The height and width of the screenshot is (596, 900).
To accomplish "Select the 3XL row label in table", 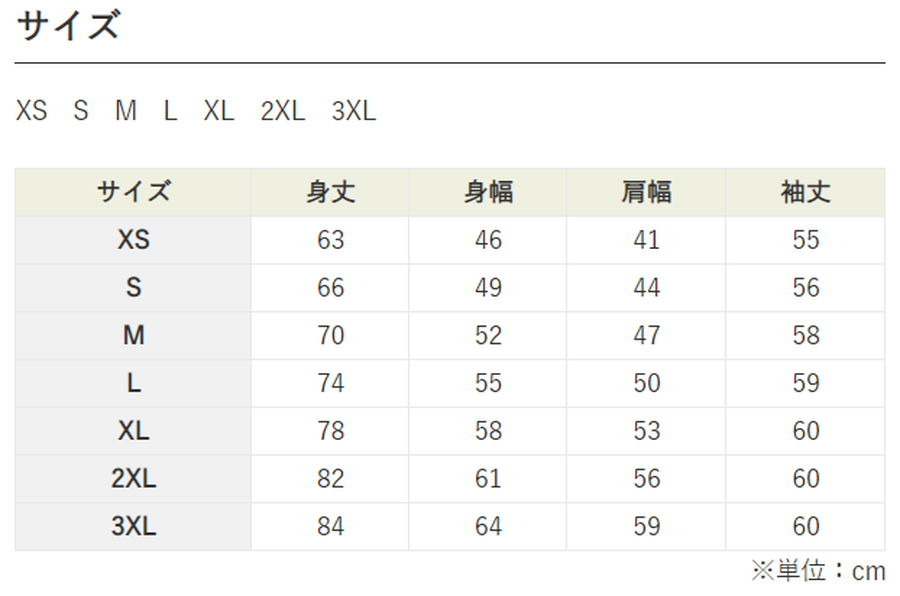I will 133,527.
